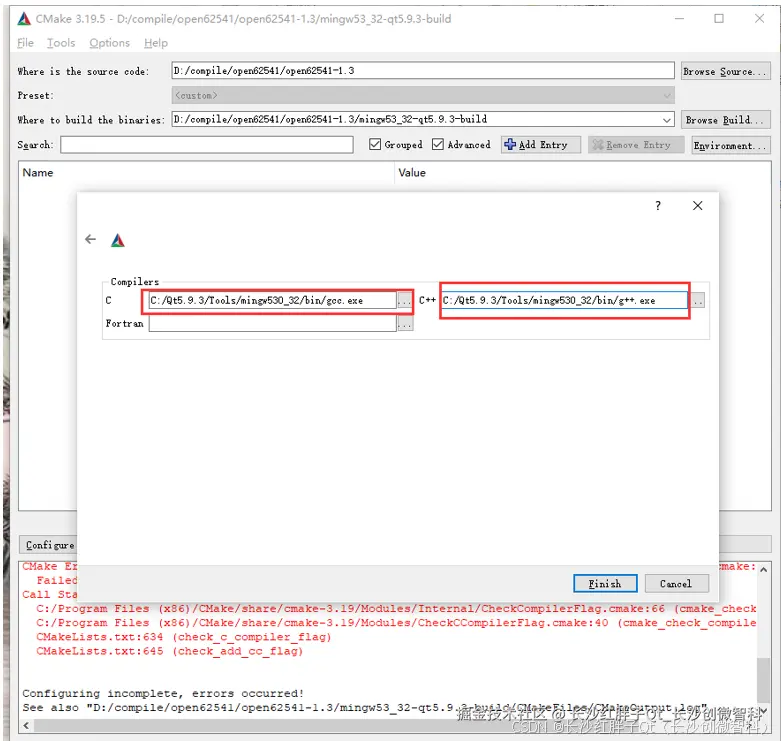Click the C++ compiler path field

pos(564,300)
